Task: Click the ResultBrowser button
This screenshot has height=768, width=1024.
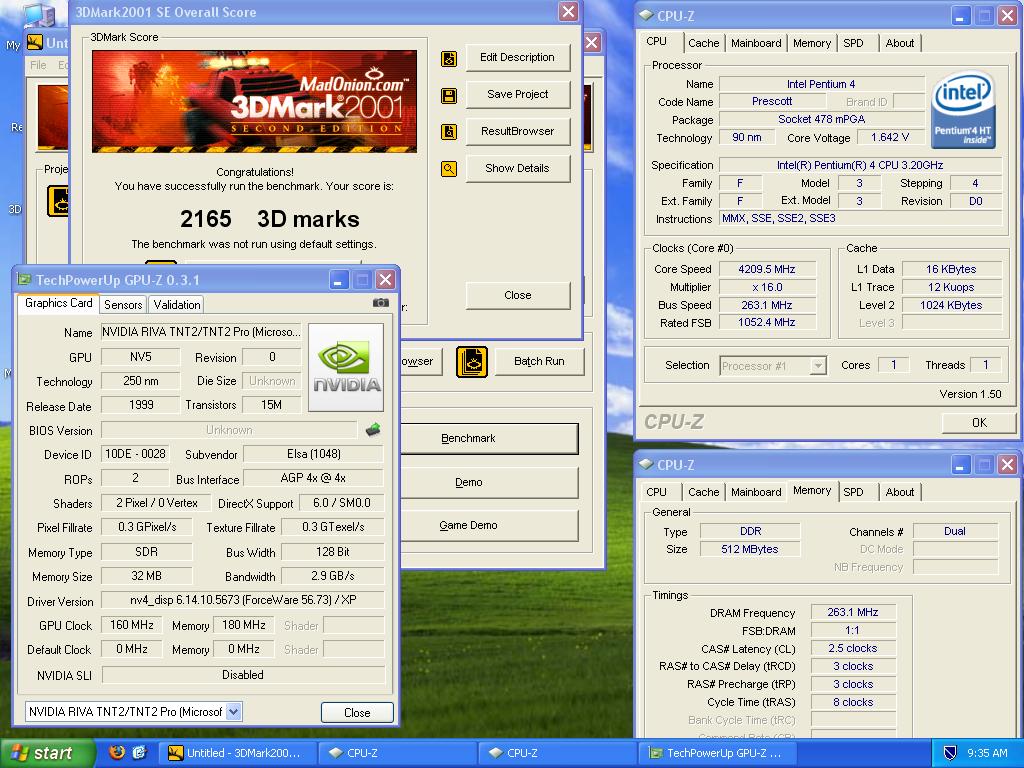Action: pos(517,131)
